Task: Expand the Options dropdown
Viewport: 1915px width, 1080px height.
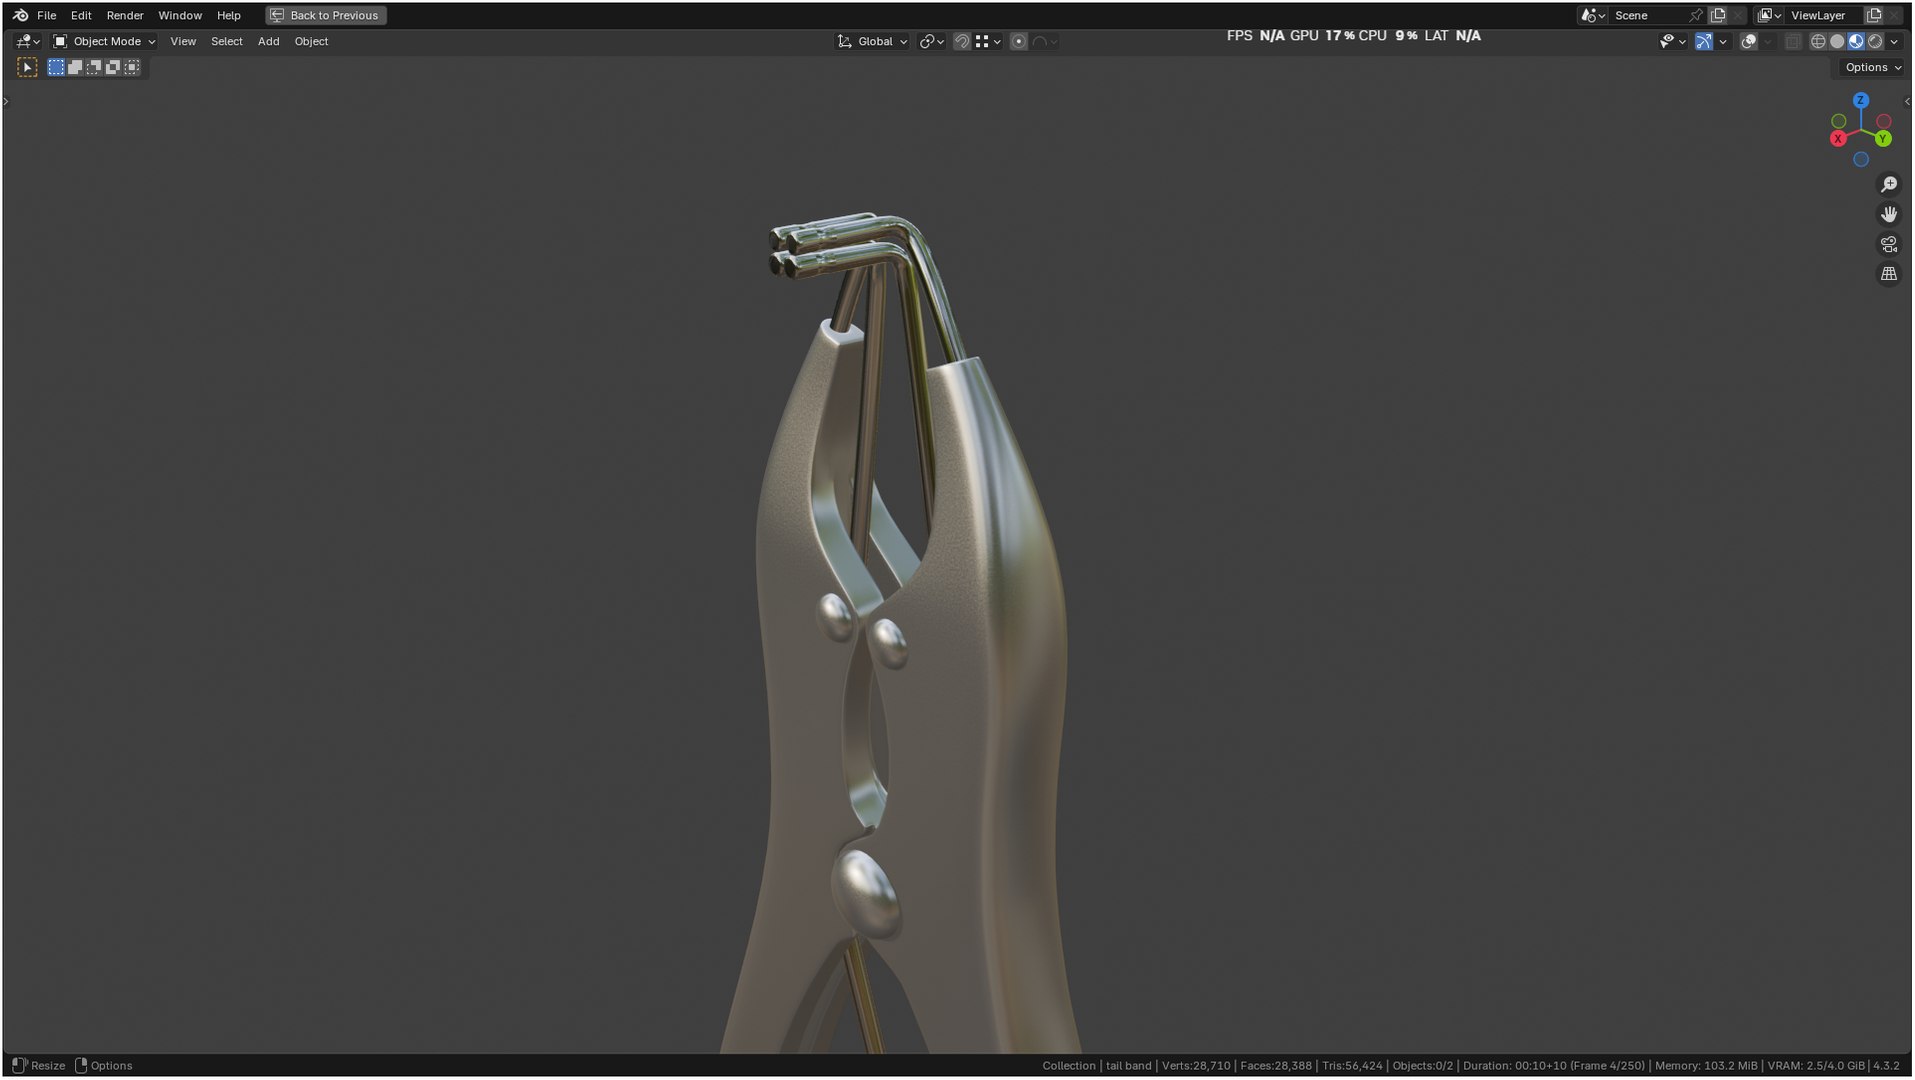Action: pos(1873,67)
